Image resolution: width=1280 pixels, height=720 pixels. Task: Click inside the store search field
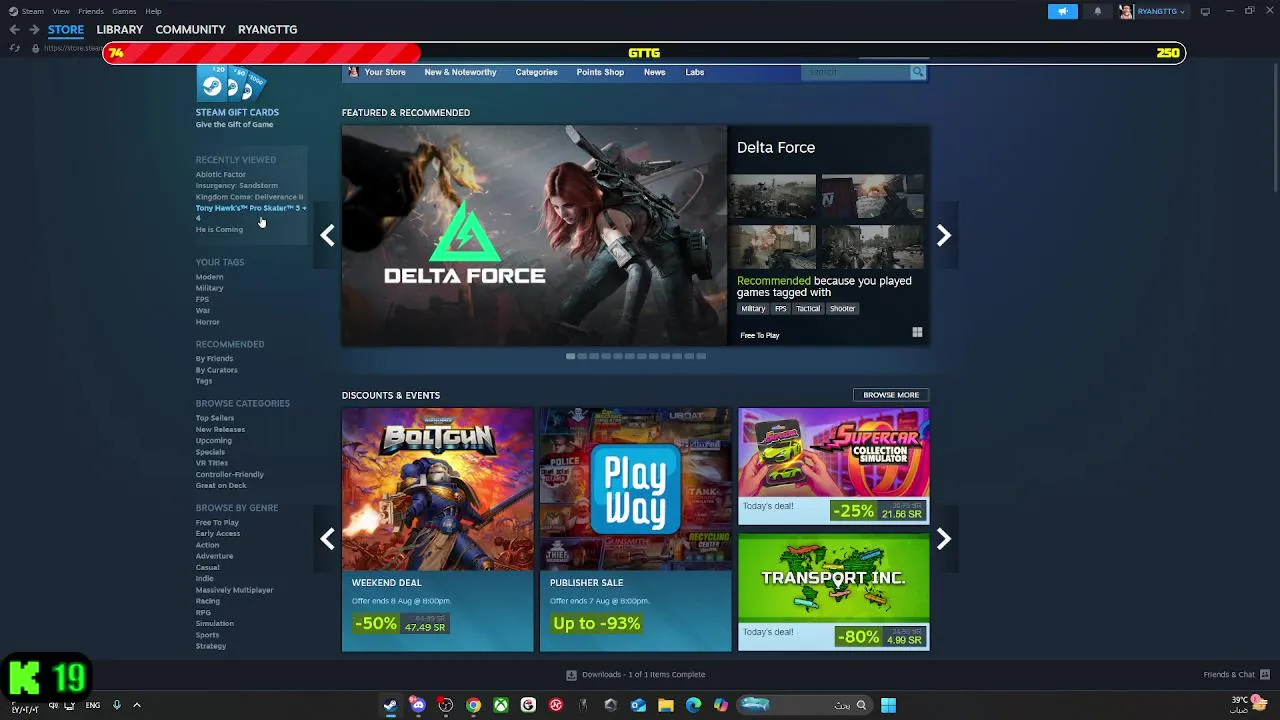coord(856,72)
